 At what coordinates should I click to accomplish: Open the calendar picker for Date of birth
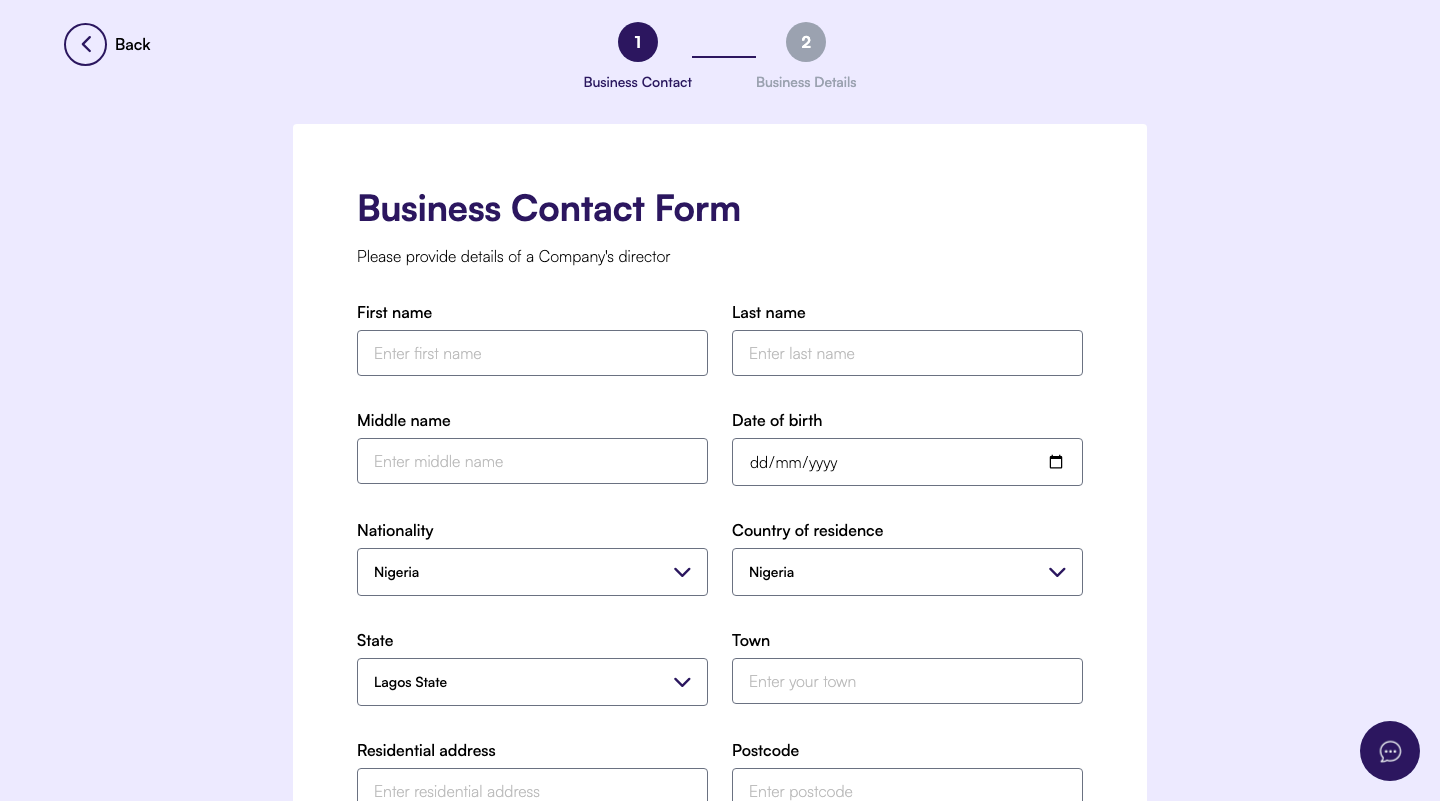[1057, 462]
